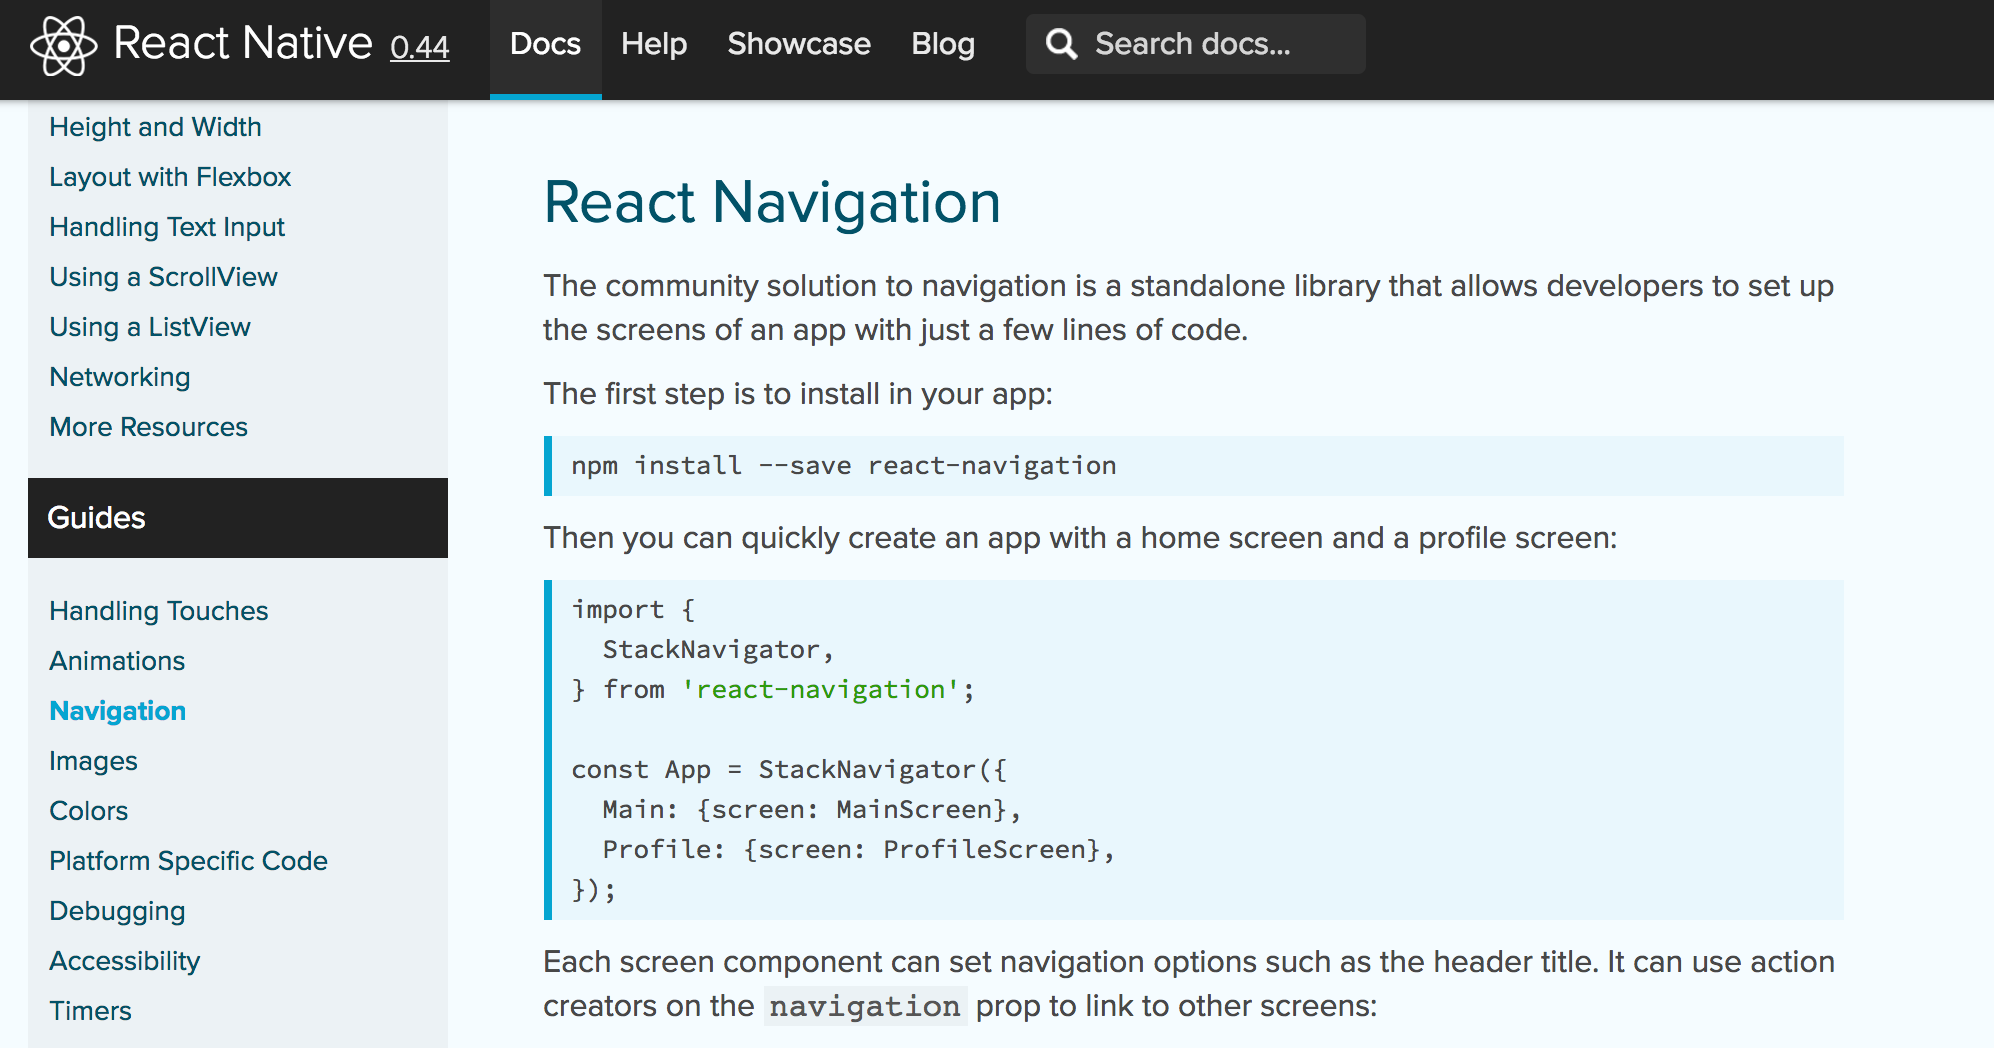The image size is (1994, 1048).
Task: Open Handling Touches guide
Action: click(159, 611)
